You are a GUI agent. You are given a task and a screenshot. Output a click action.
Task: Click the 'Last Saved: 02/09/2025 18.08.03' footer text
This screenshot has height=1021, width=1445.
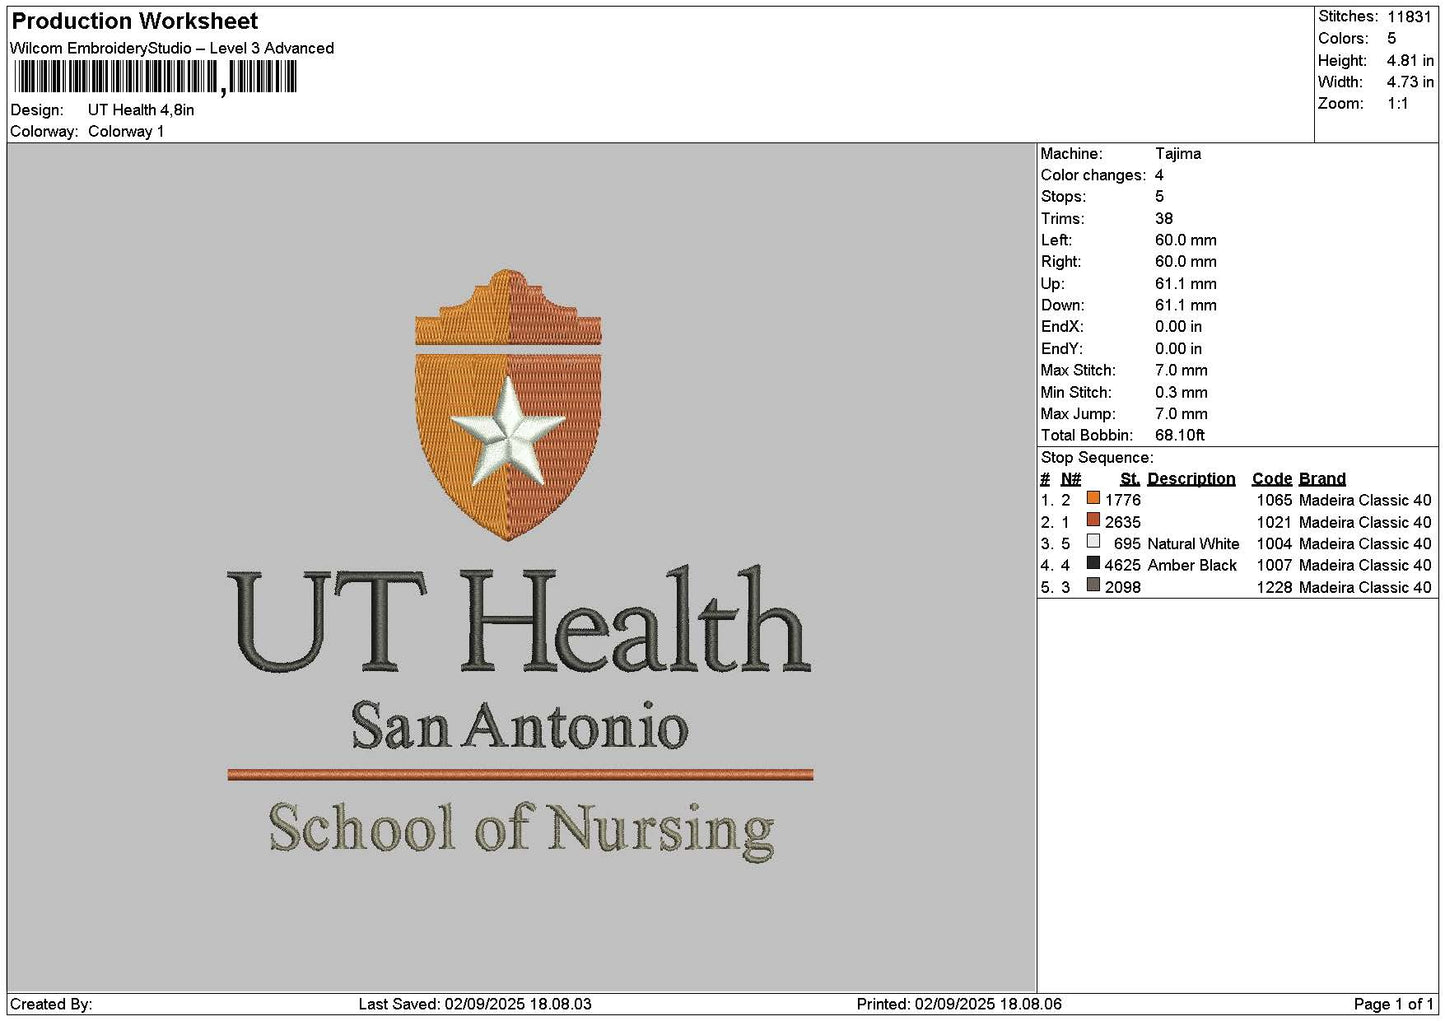[475, 1004]
